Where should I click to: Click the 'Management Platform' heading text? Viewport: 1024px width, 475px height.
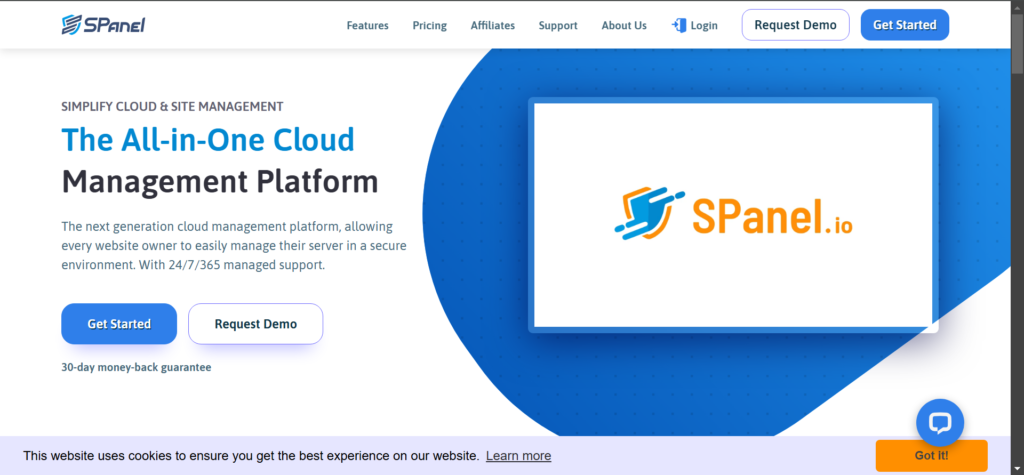(220, 182)
